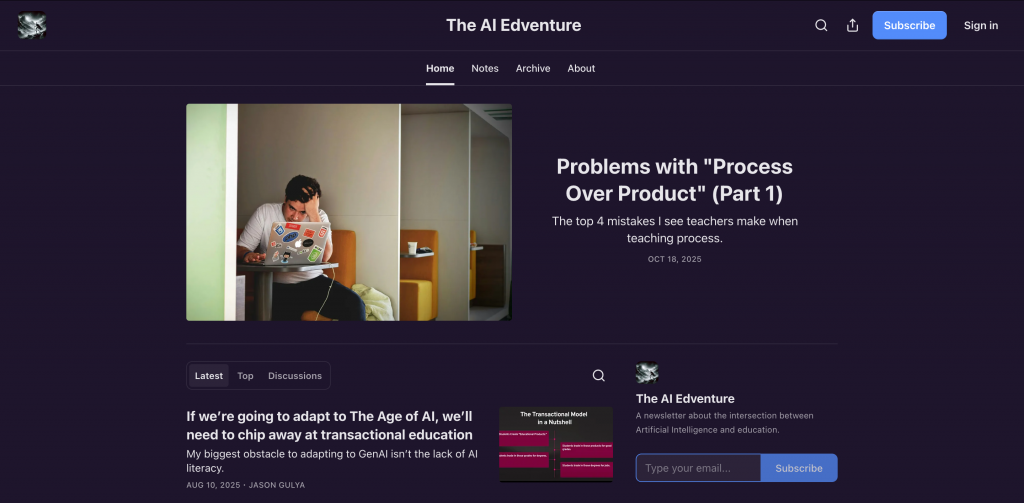
Task: Open 'Problems with Process Over Product' headline
Action: (x=674, y=180)
